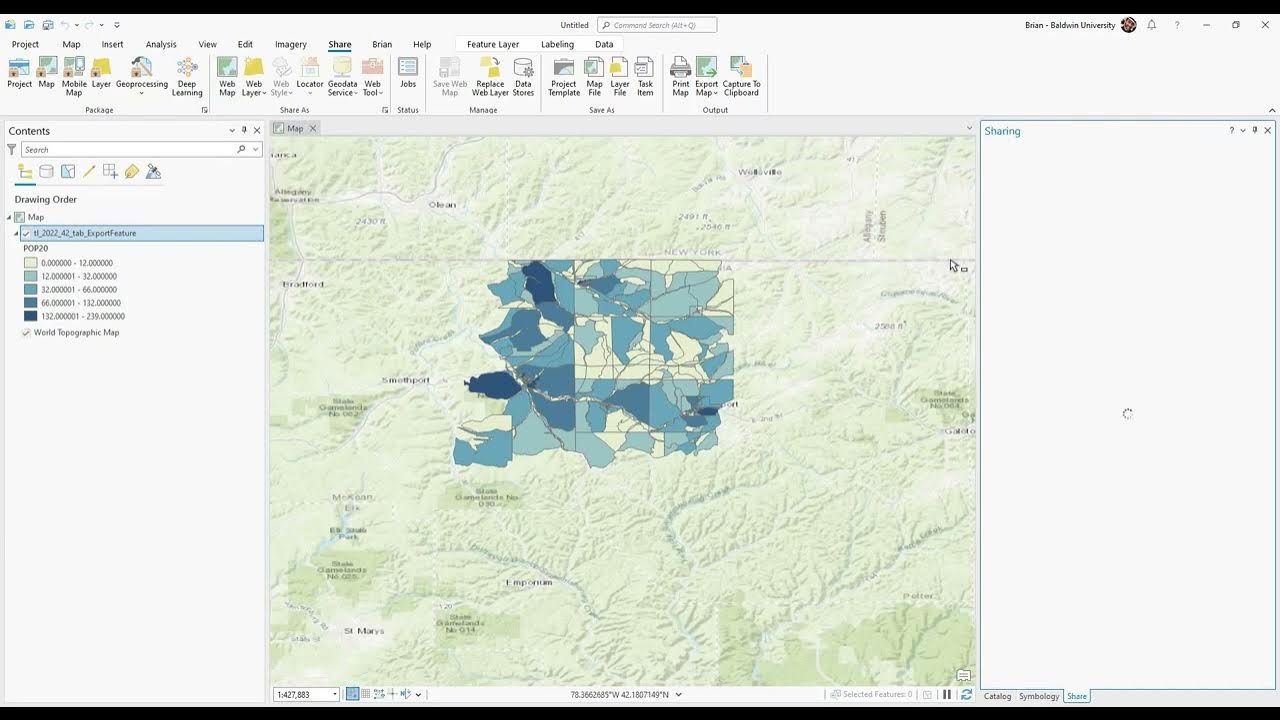
Task: Collapse the tl_2022_42_tab_ExportFeature layer legend
Action: 17,233
